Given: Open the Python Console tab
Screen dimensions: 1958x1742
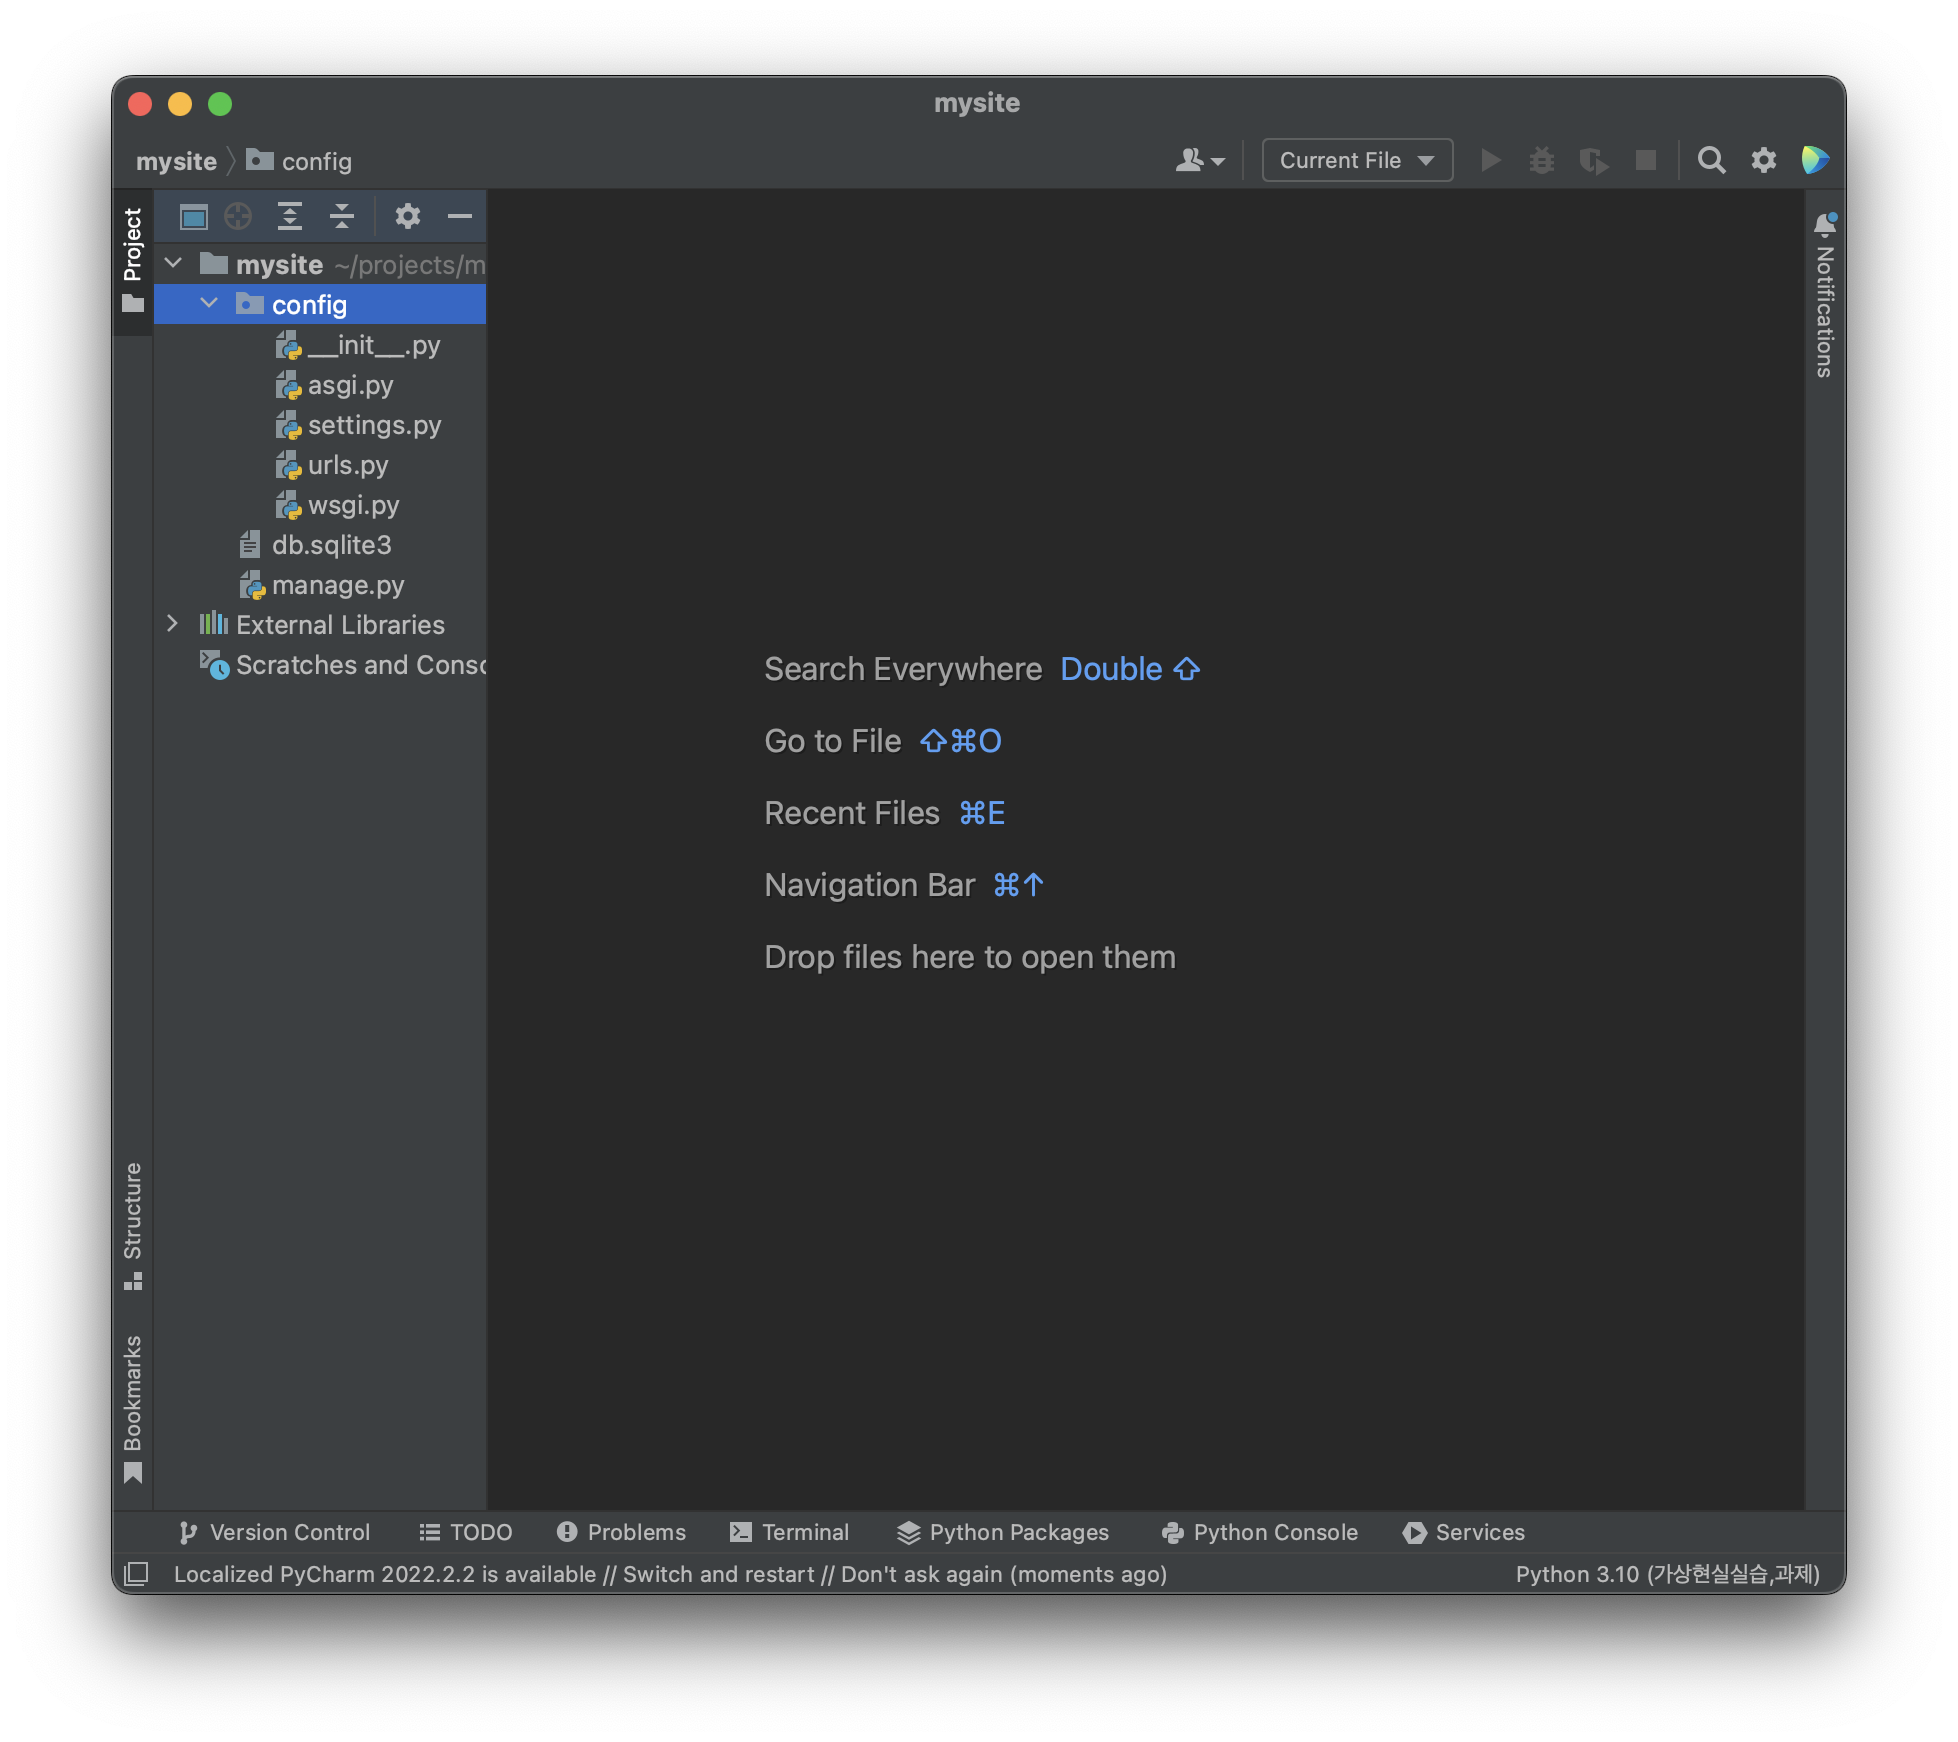Looking at the screenshot, I should 1260,1532.
